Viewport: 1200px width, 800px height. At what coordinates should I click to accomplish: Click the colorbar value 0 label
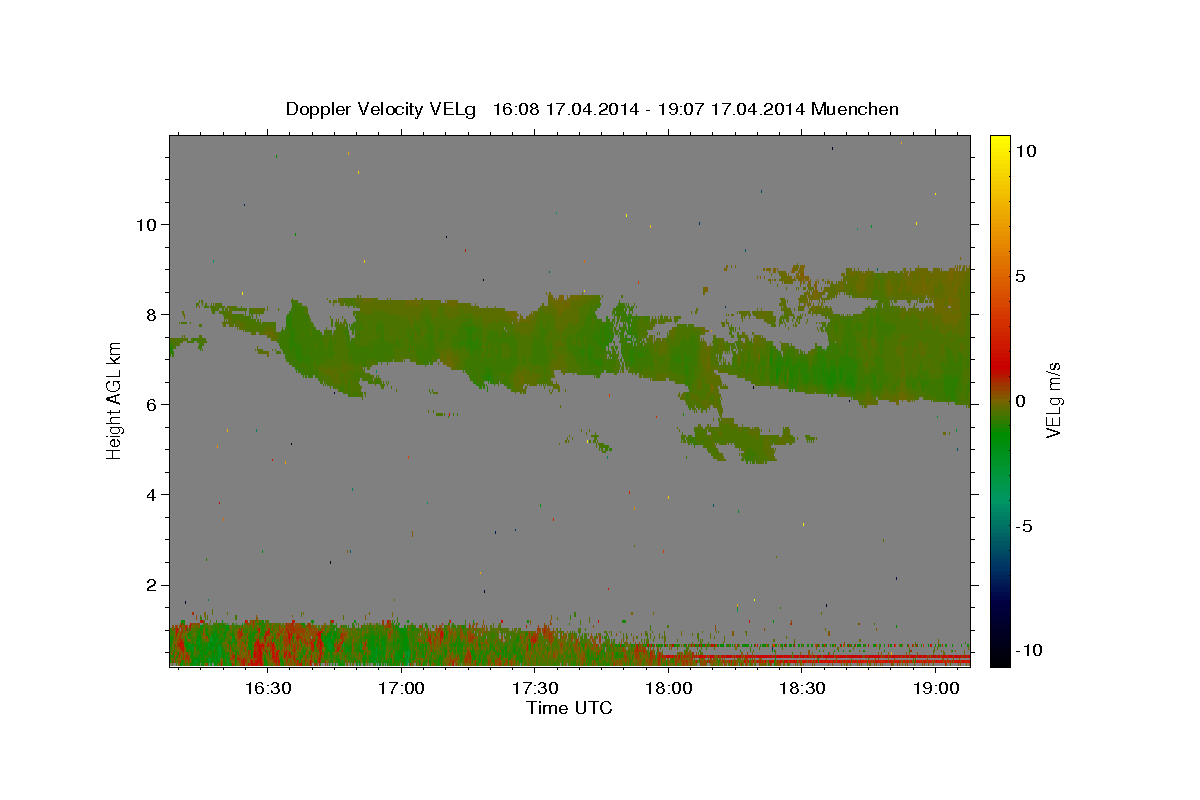tap(1020, 401)
